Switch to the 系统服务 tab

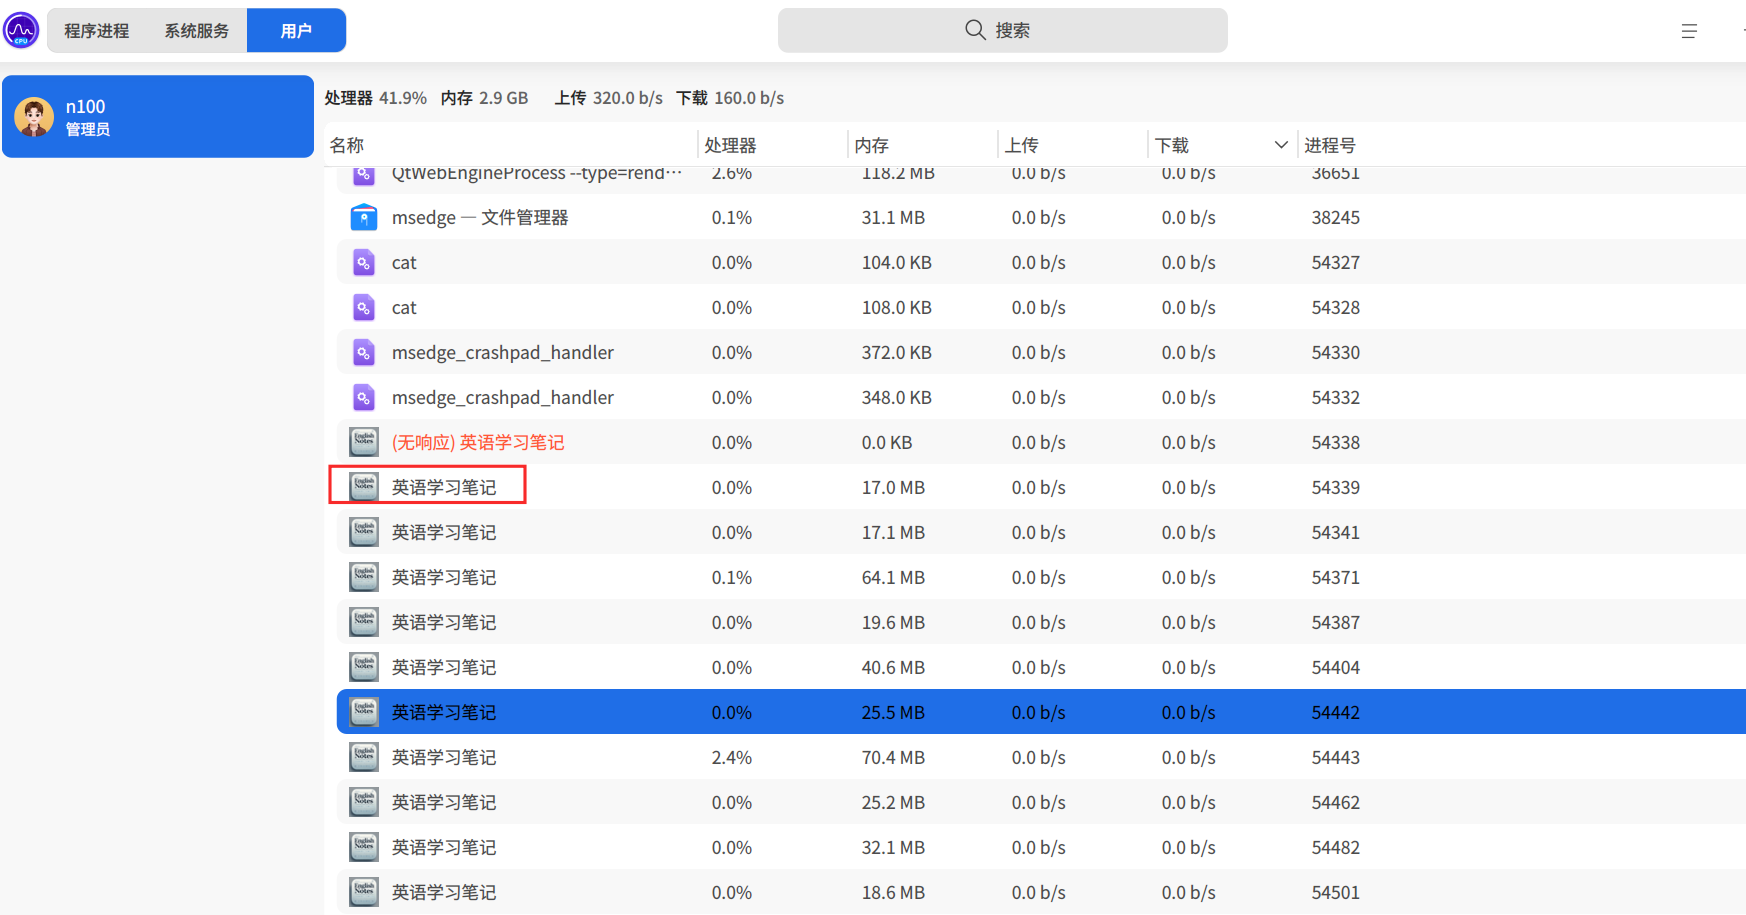pyautogui.click(x=197, y=31)
